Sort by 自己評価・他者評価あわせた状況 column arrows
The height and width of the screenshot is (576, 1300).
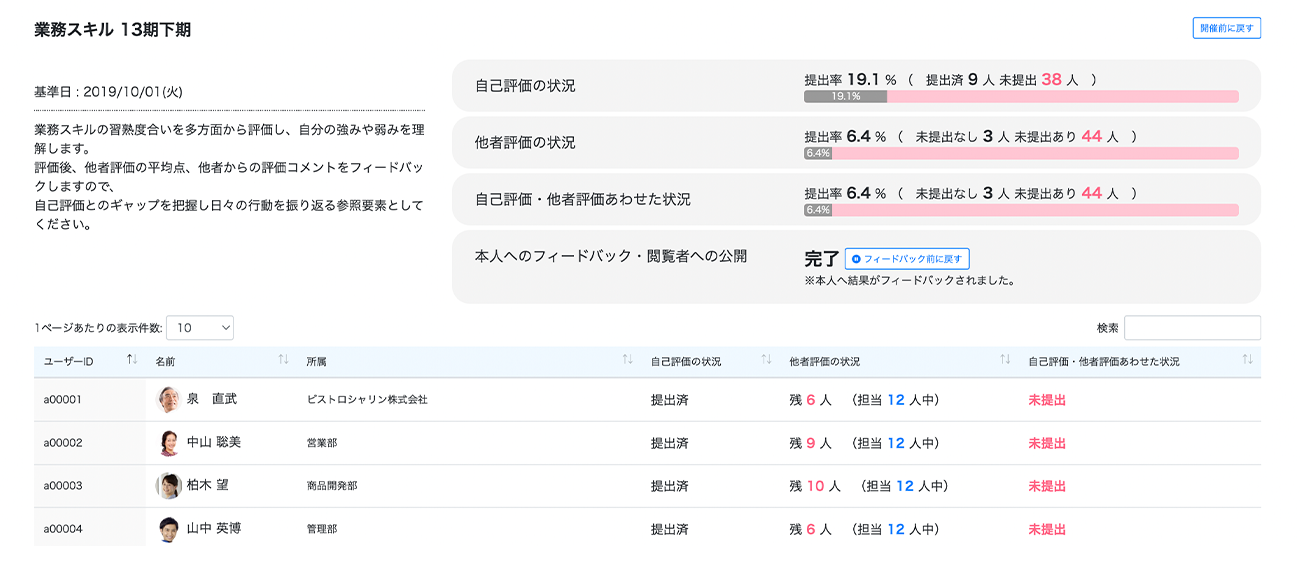[1247, 360]
